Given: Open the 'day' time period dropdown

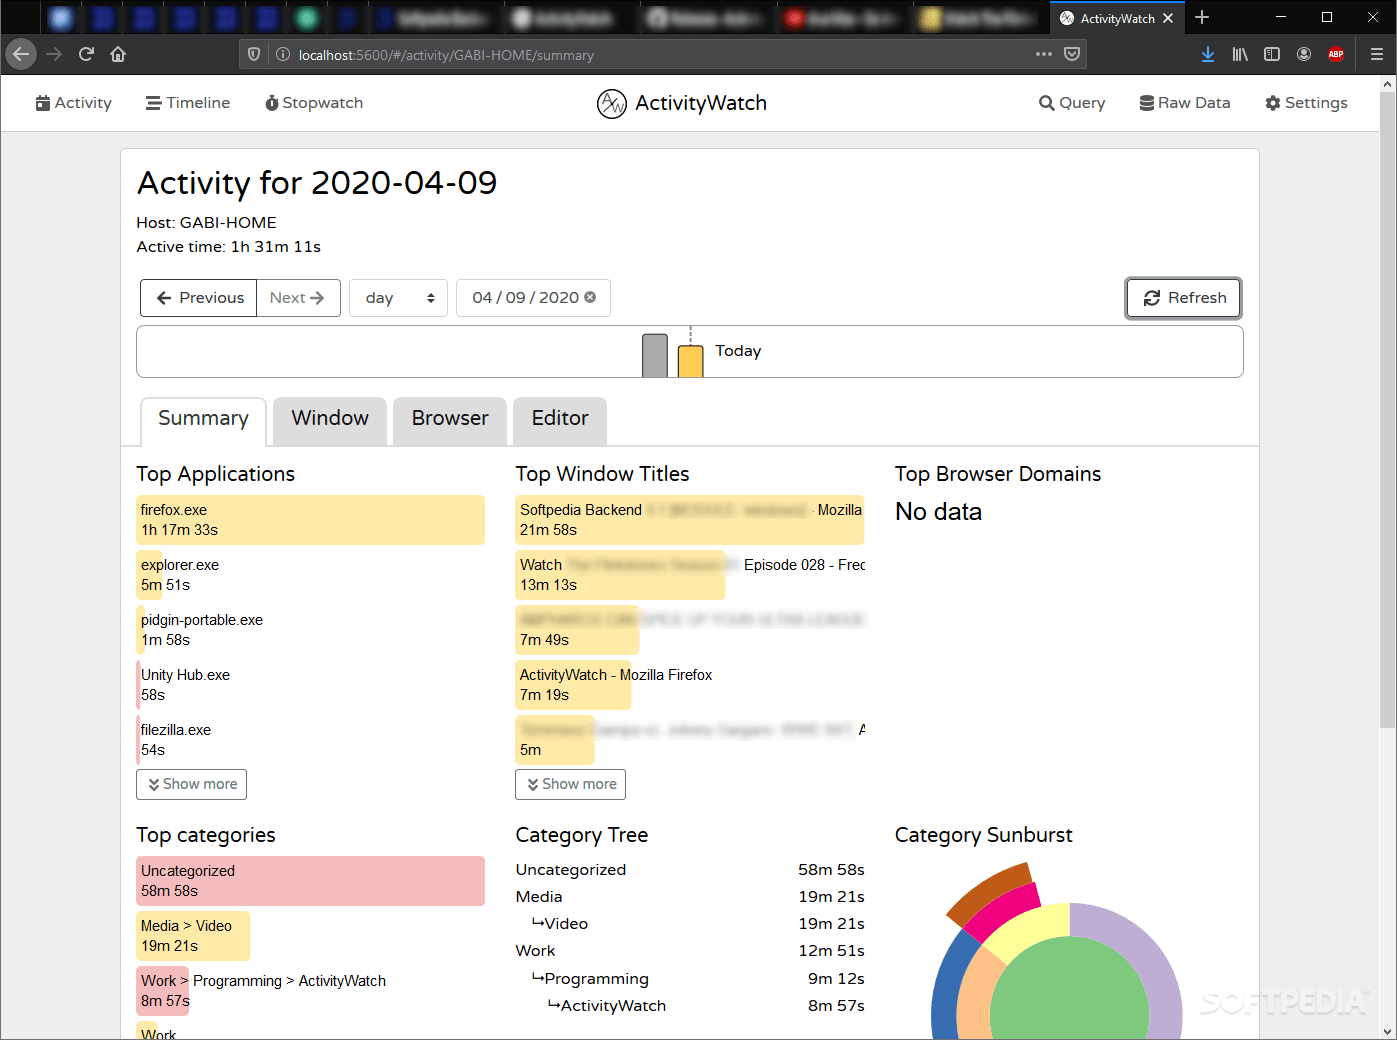Looking at the screenshot, I should (x=398, y=297).
